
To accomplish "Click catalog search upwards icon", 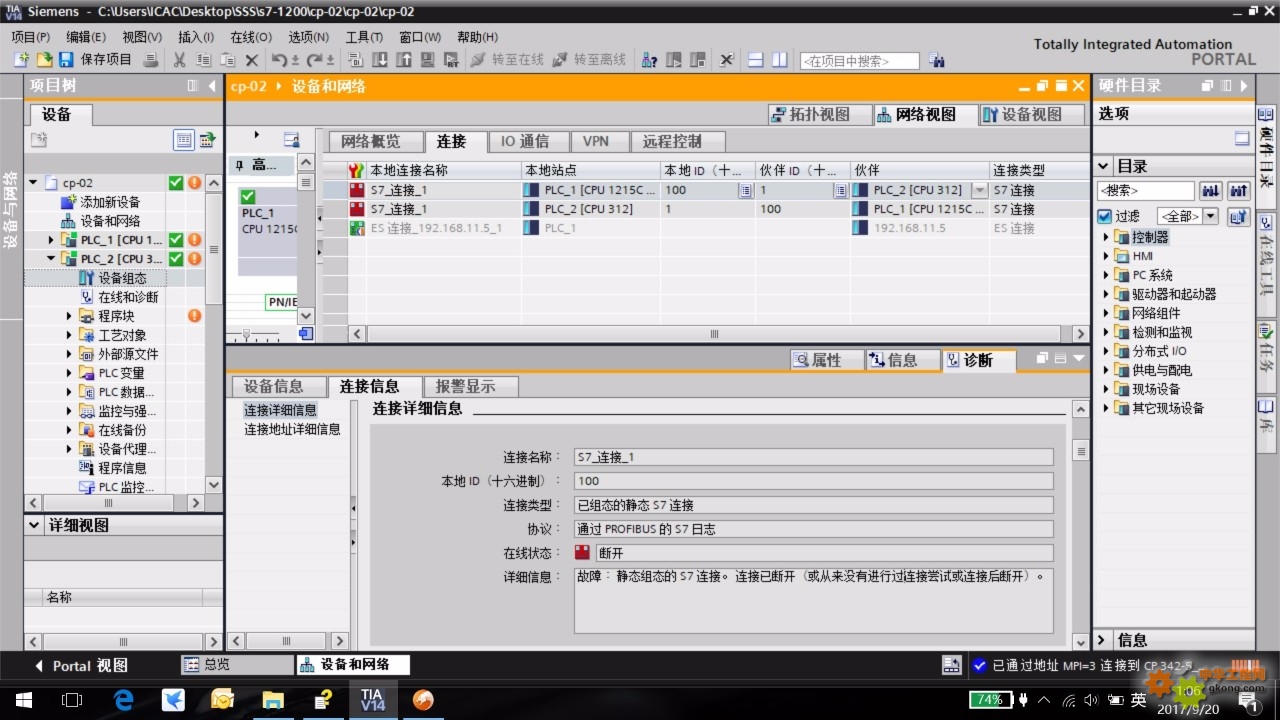I will click(1239, 190).
